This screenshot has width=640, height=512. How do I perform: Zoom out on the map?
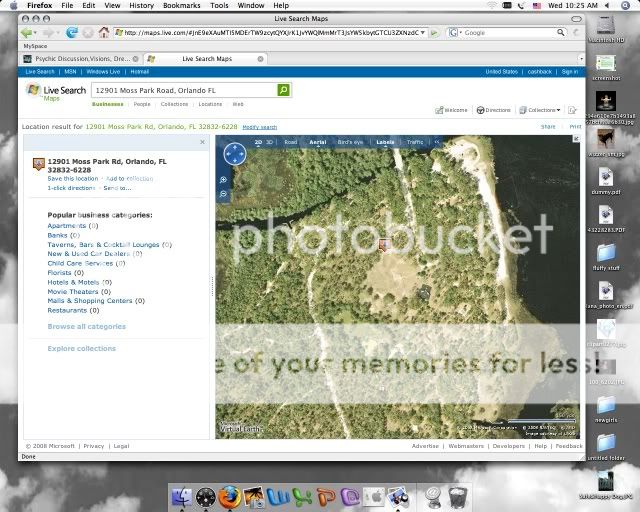click(x=223, y=193)
